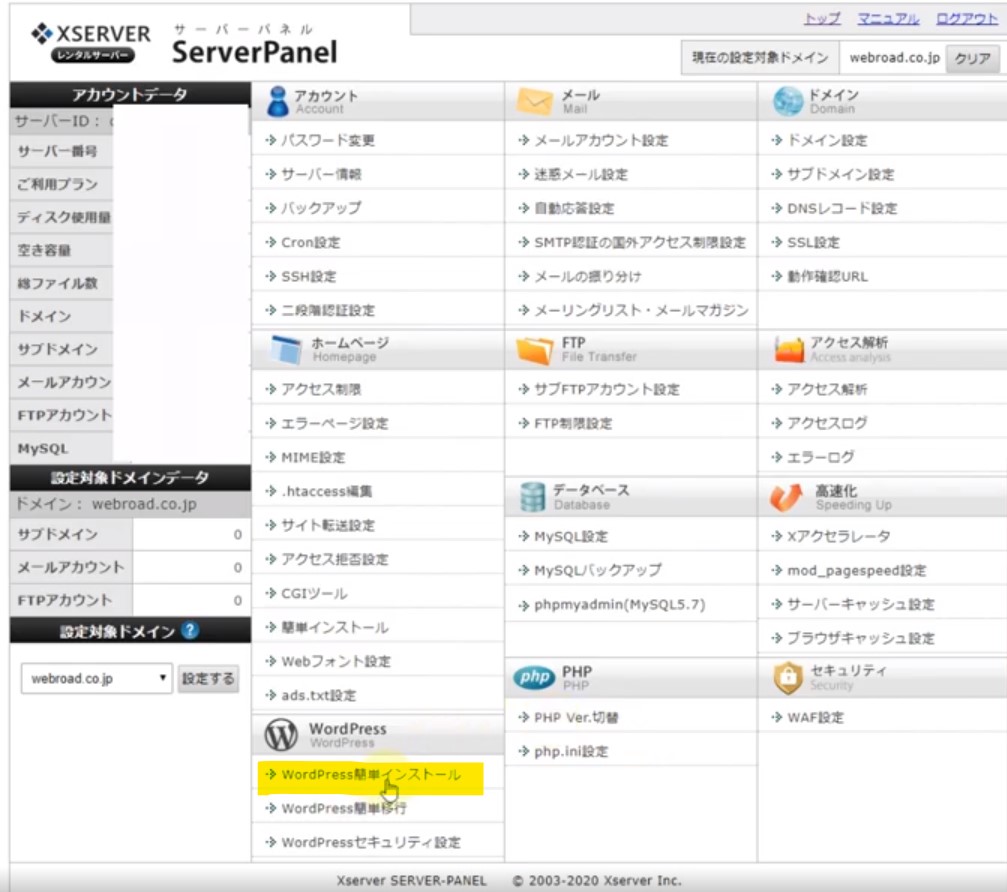Open Xアクセラレータ
This screenshot has height=892, width=1007.
coord(838,536)
